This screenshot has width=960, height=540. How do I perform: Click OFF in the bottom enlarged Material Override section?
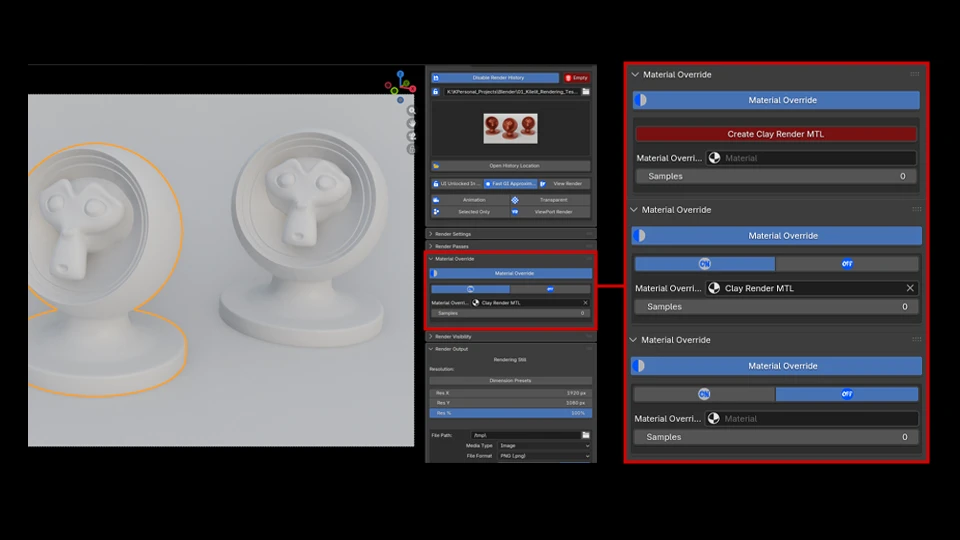[847, 394]
